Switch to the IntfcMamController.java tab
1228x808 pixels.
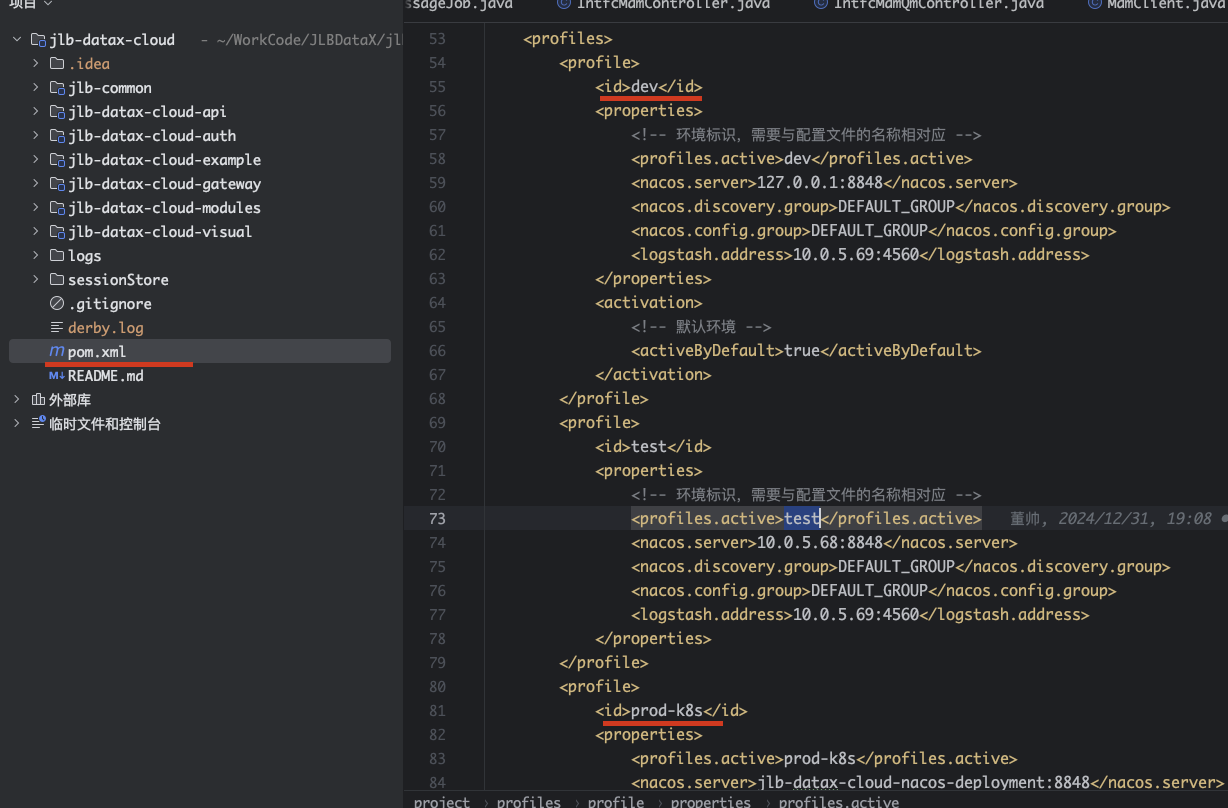point(665,5)
